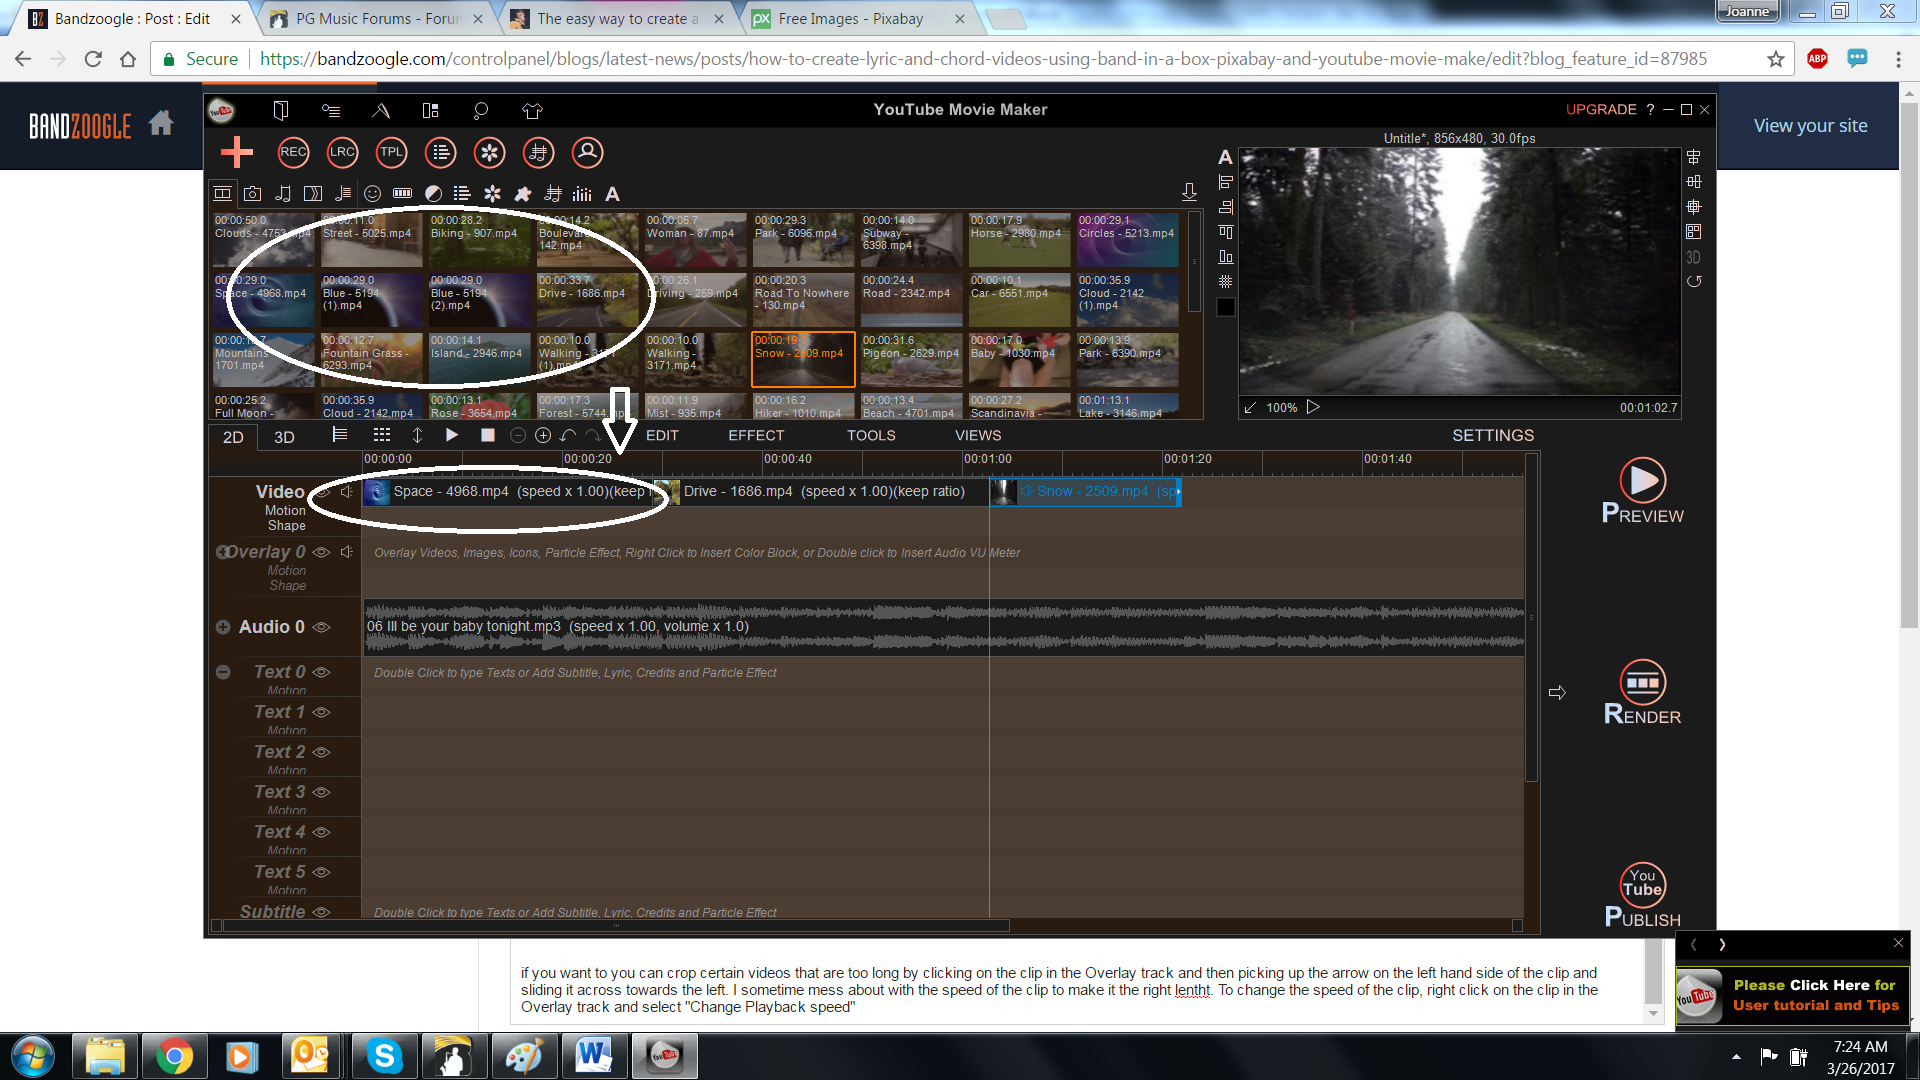
Task: Click the 3D icon right of preview
Action: (1693, 257)
